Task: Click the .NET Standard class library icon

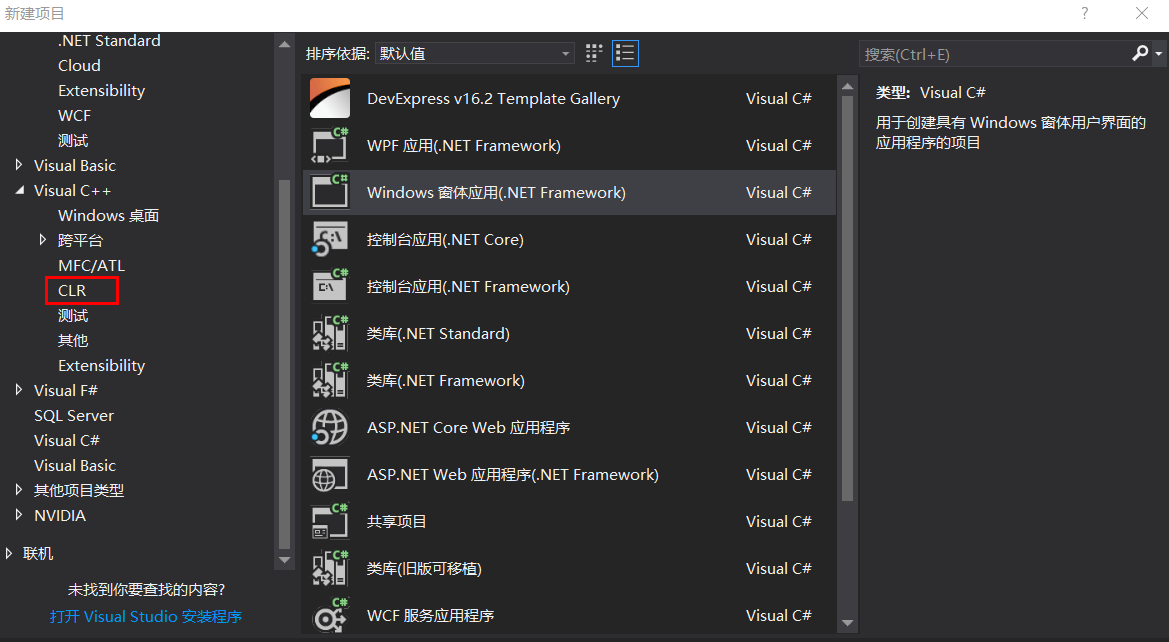Action: tap(330, 333)
